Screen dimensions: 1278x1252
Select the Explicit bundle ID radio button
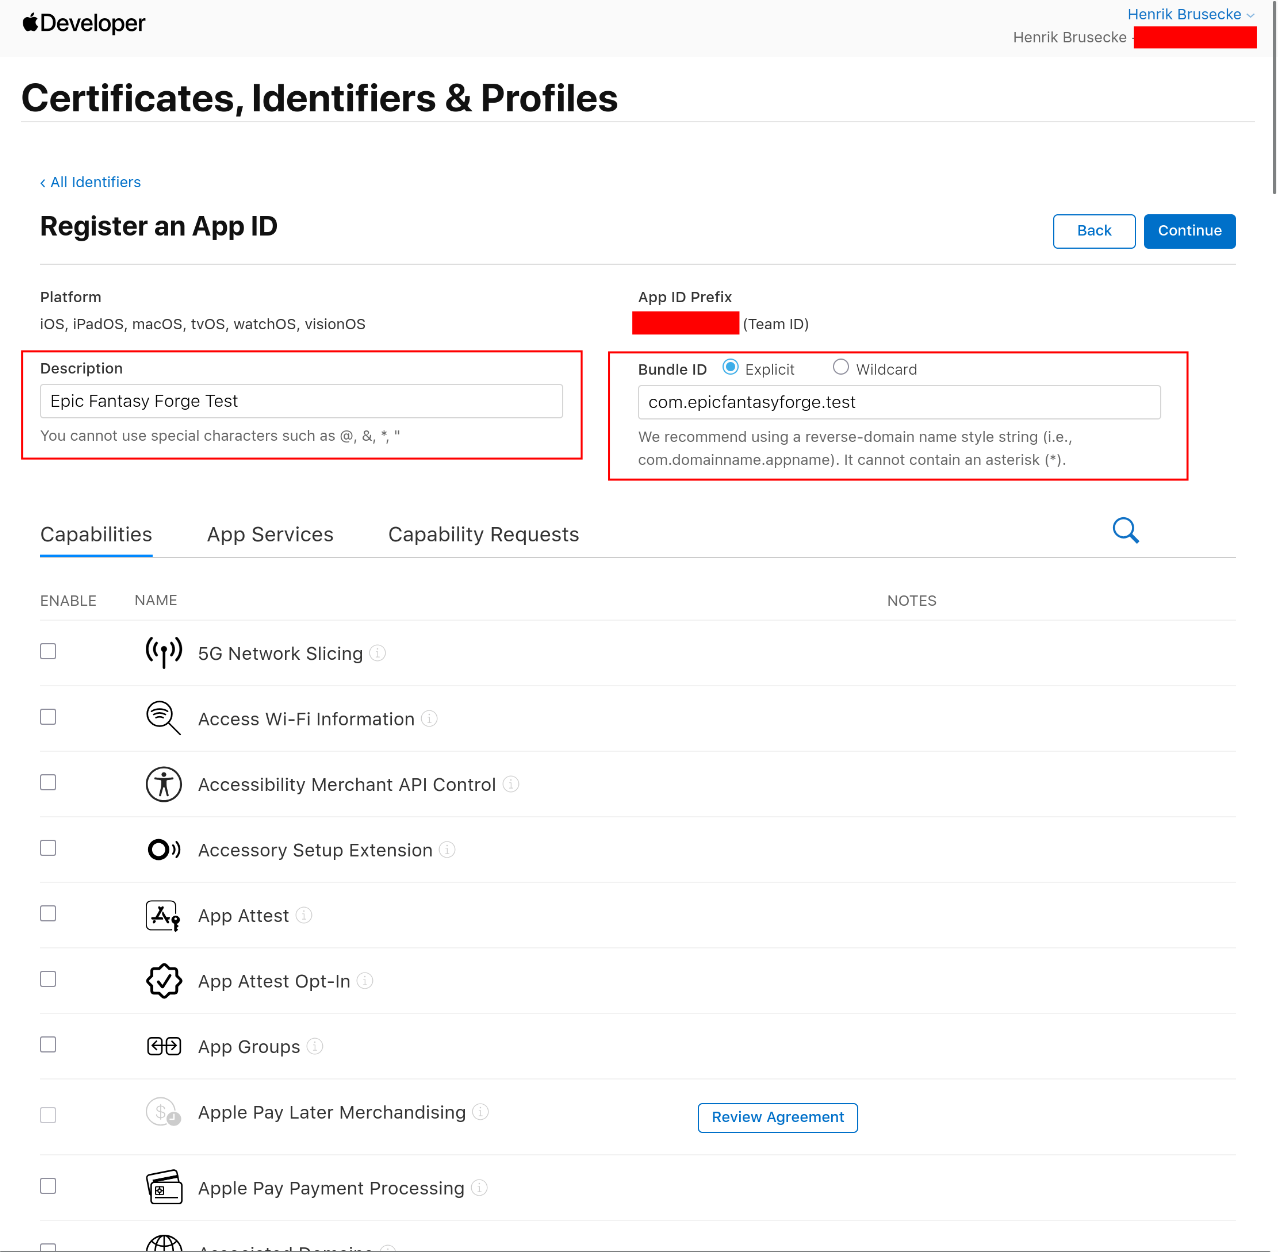click(x=731, y=368)
